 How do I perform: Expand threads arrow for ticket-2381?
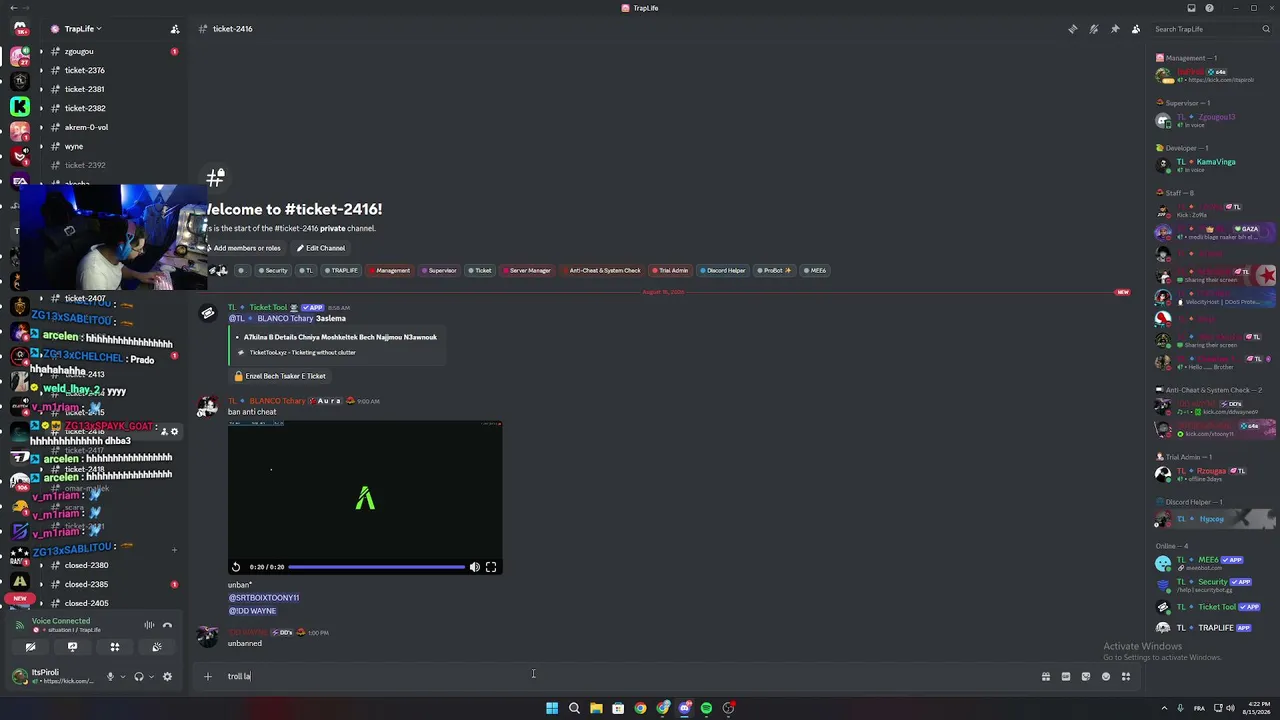click(x=41, y=89)
